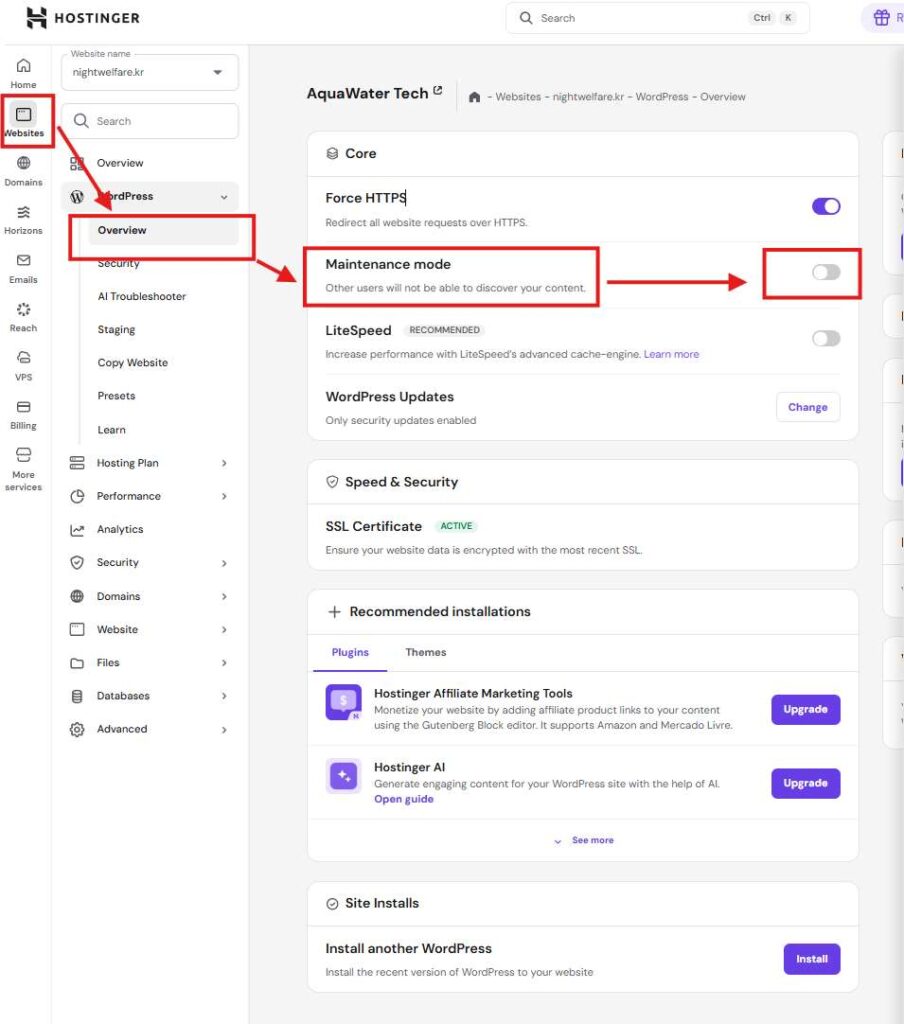Expand See more recommended plugins
Image resolution: width=904 pixels, height=1024 pixels.
coord(583,841)
